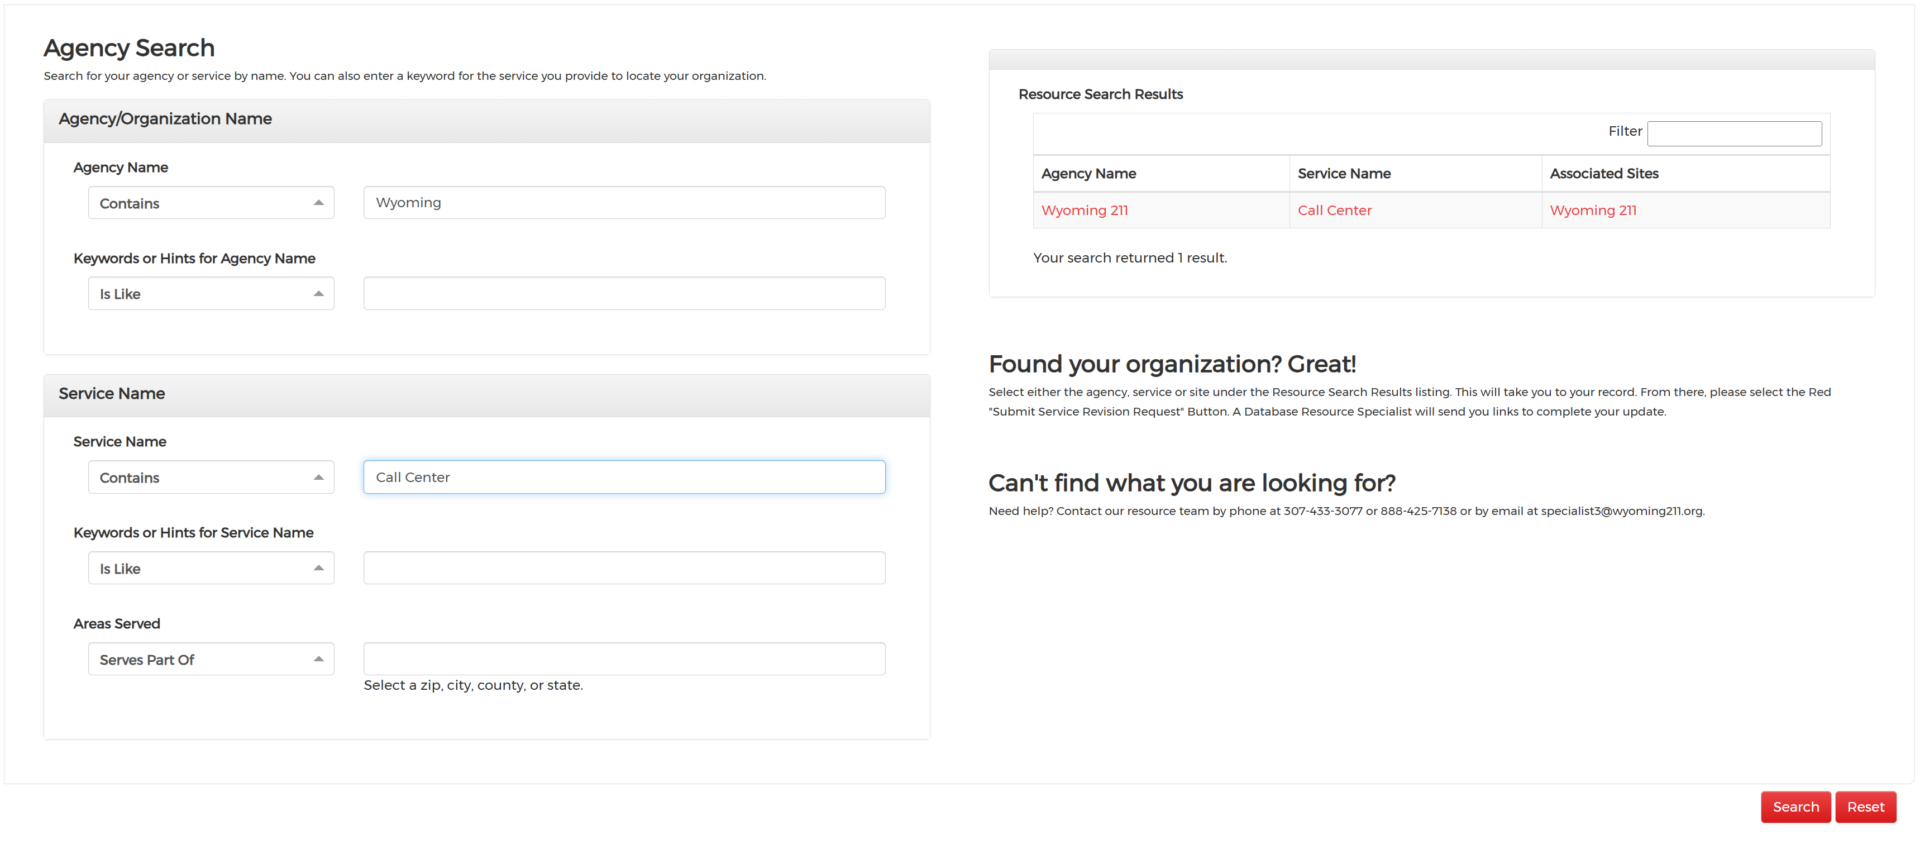Click the 'Found your organization? Great!' heading
This screenshot has width=1920, height=849.
[1172, 364]
